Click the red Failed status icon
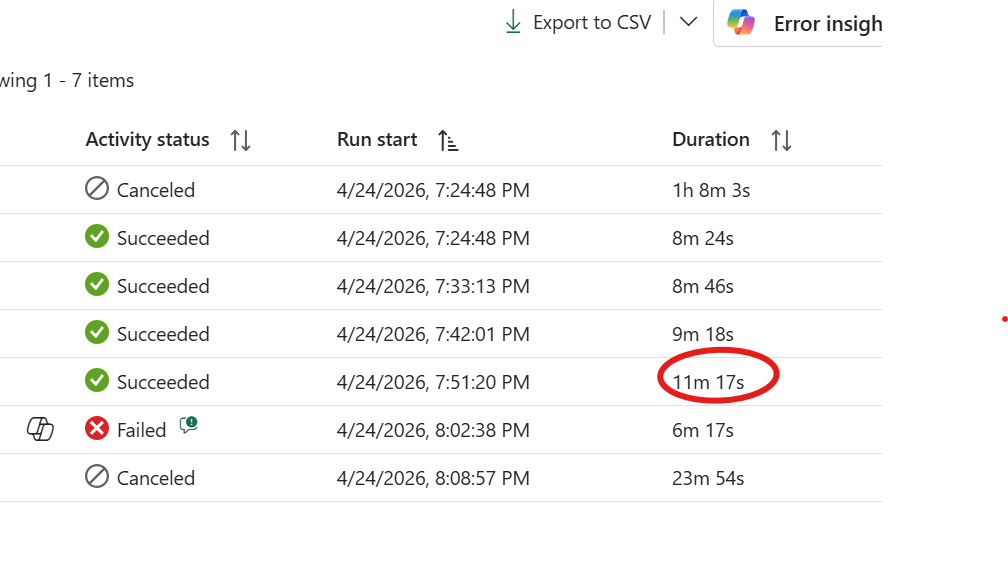 coord(97,430)
